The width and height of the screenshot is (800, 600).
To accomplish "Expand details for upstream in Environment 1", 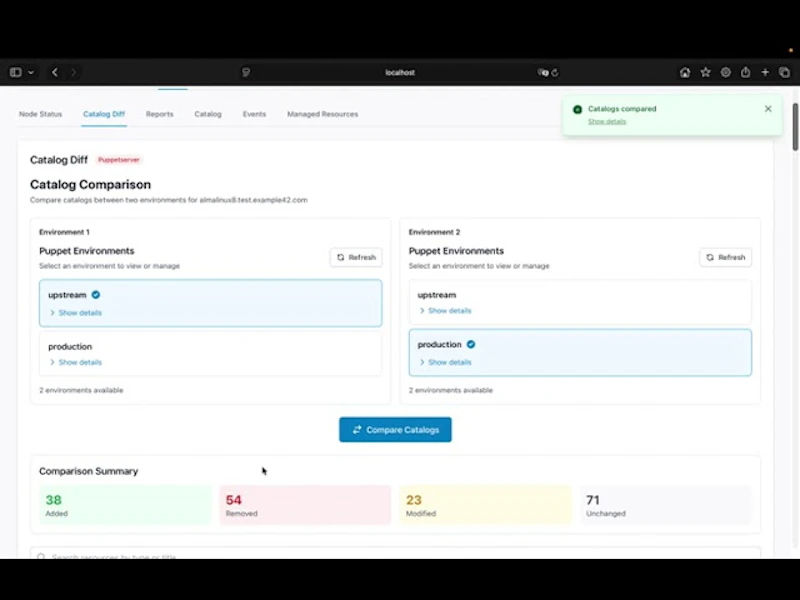I will pyautogui.click(x=76, y=313).
